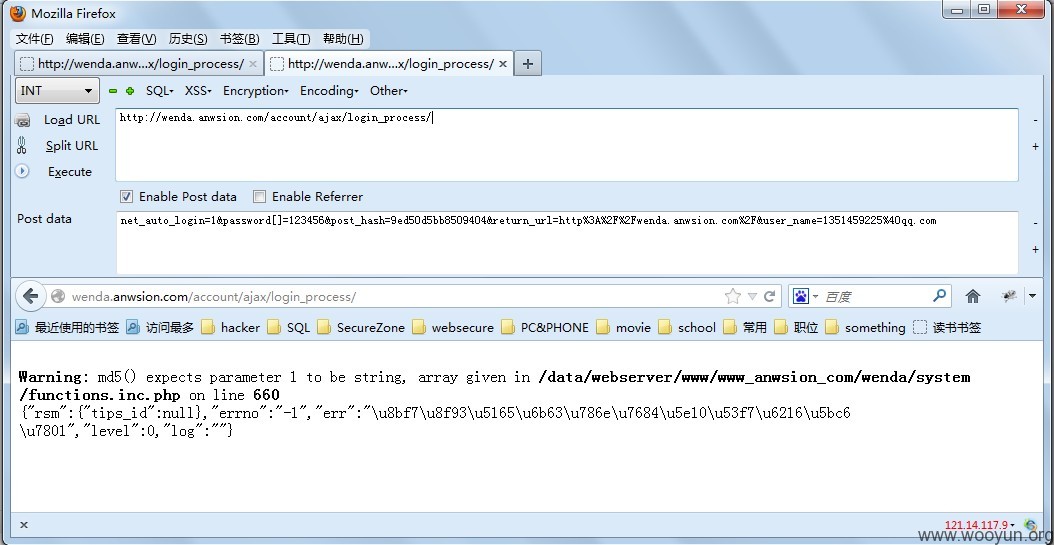Open the search engine selector arrow
Viewport: 1054px width, 545px height.
coord(815,296)
